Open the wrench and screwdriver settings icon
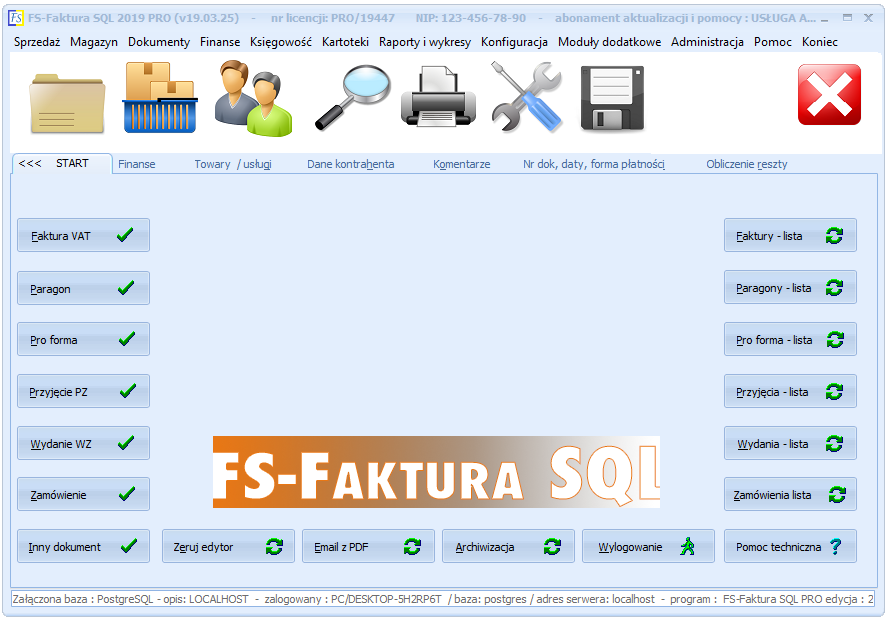 click(528, 97)
